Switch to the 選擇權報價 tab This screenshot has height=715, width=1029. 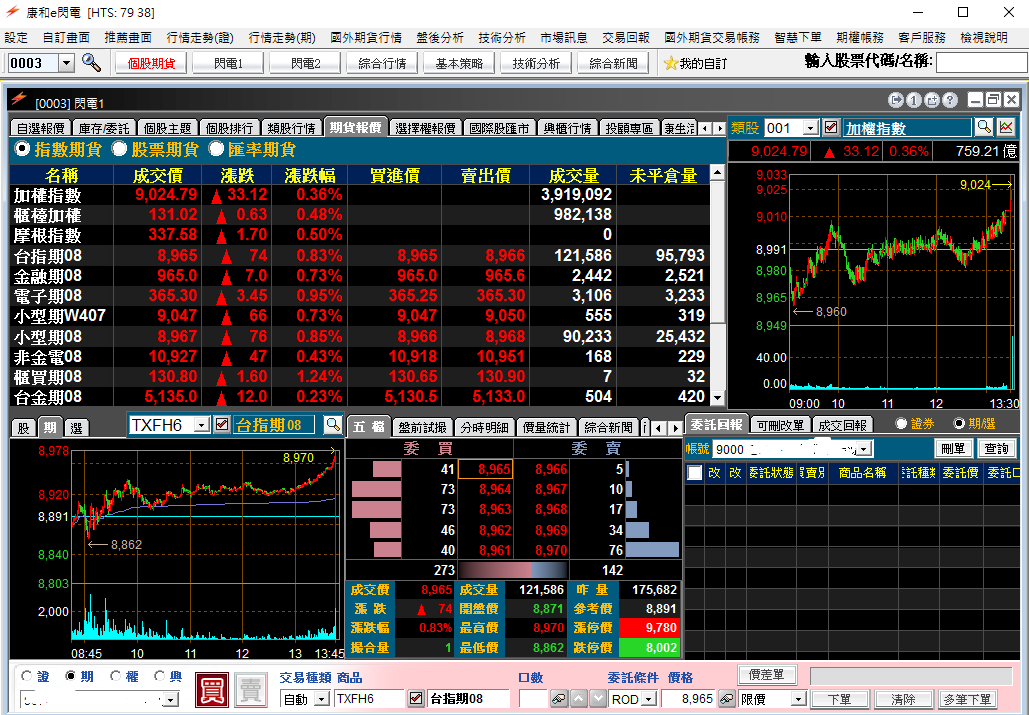click(x=425, y=128)
